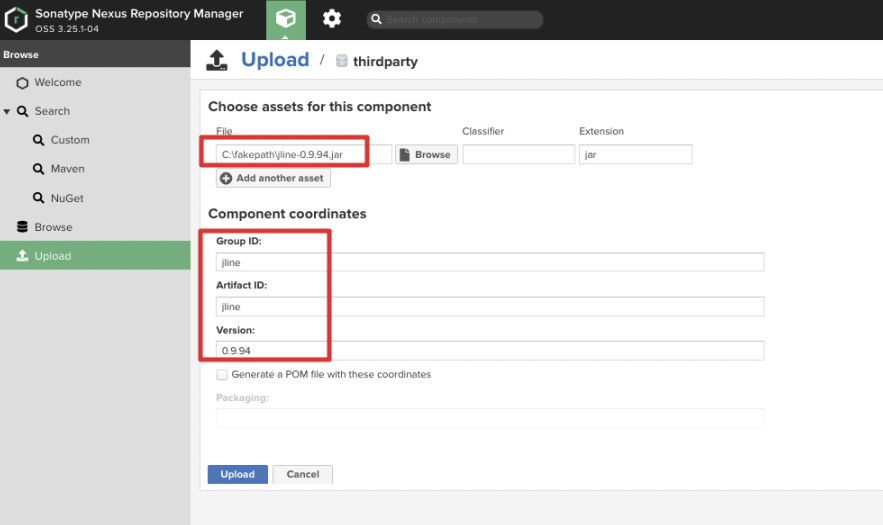Click the Custom search magnifier icon
Viewport: 883px width, 525px height.
pos(38,140)
